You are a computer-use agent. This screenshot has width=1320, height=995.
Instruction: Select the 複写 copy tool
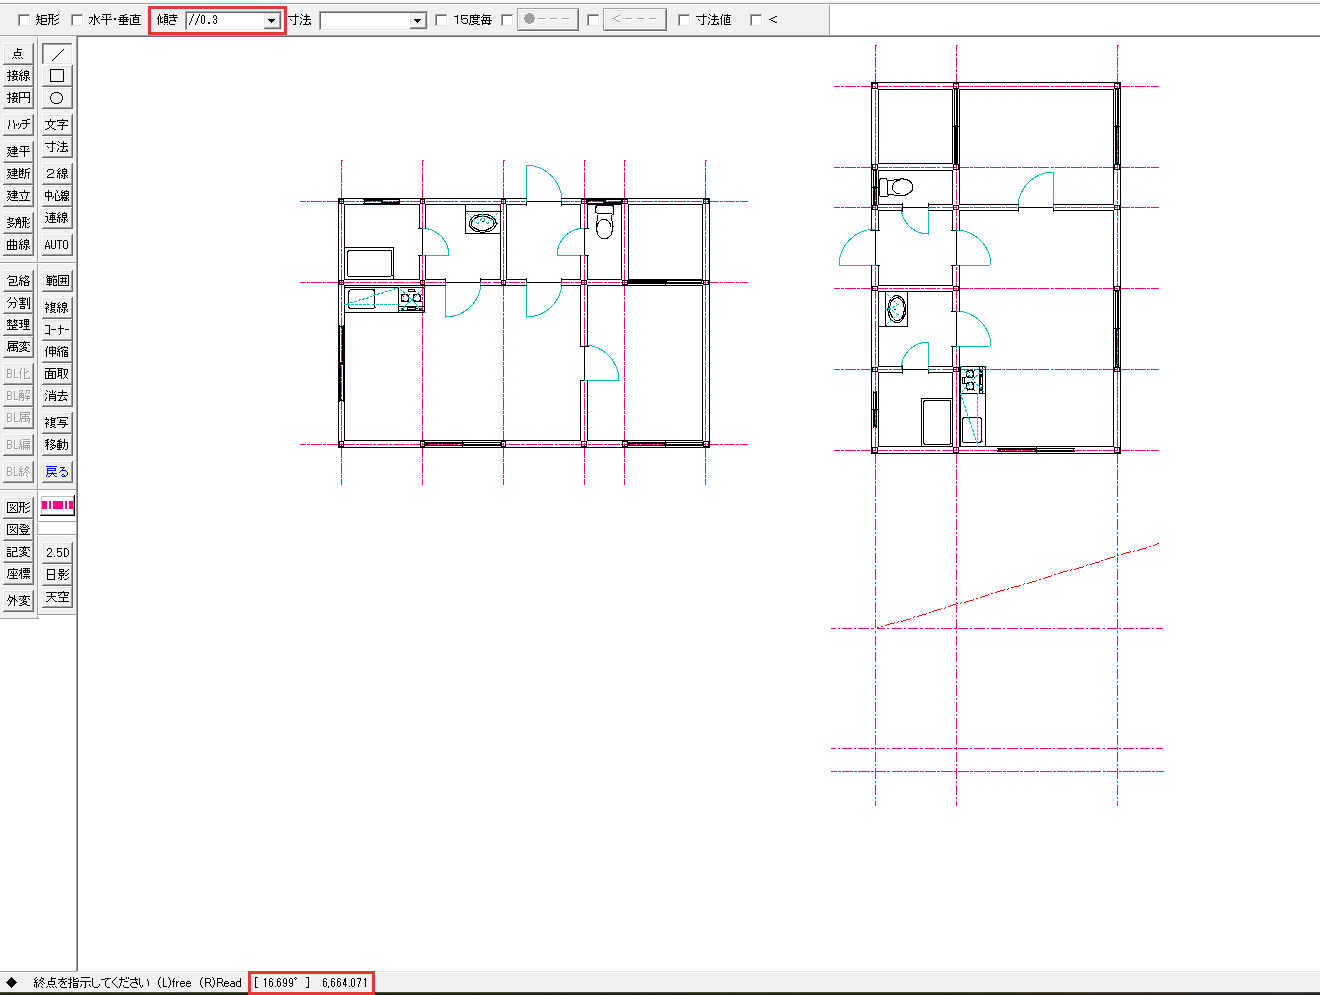pos(57,423)
